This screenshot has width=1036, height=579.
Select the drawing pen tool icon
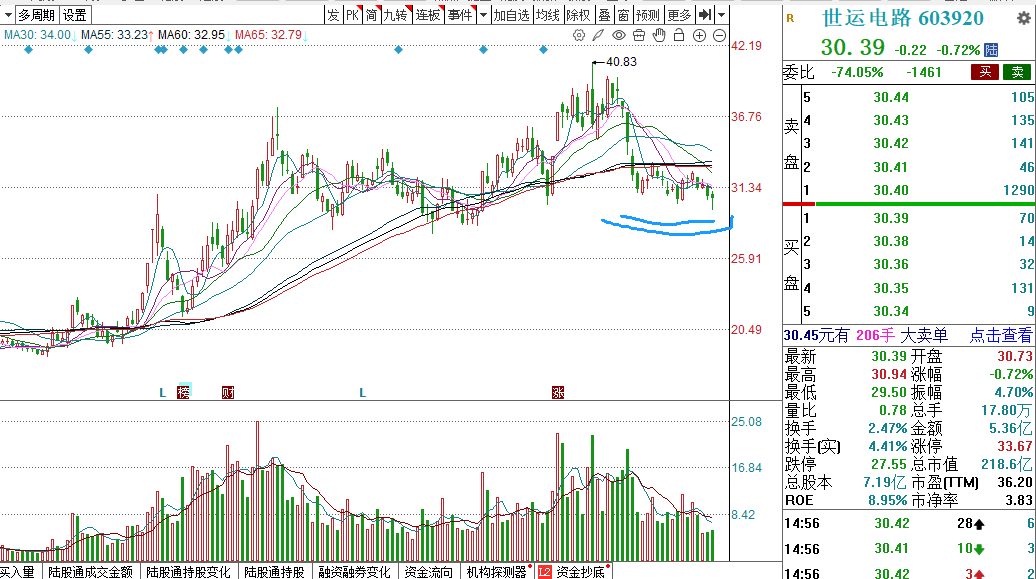[x=598, y=36]
